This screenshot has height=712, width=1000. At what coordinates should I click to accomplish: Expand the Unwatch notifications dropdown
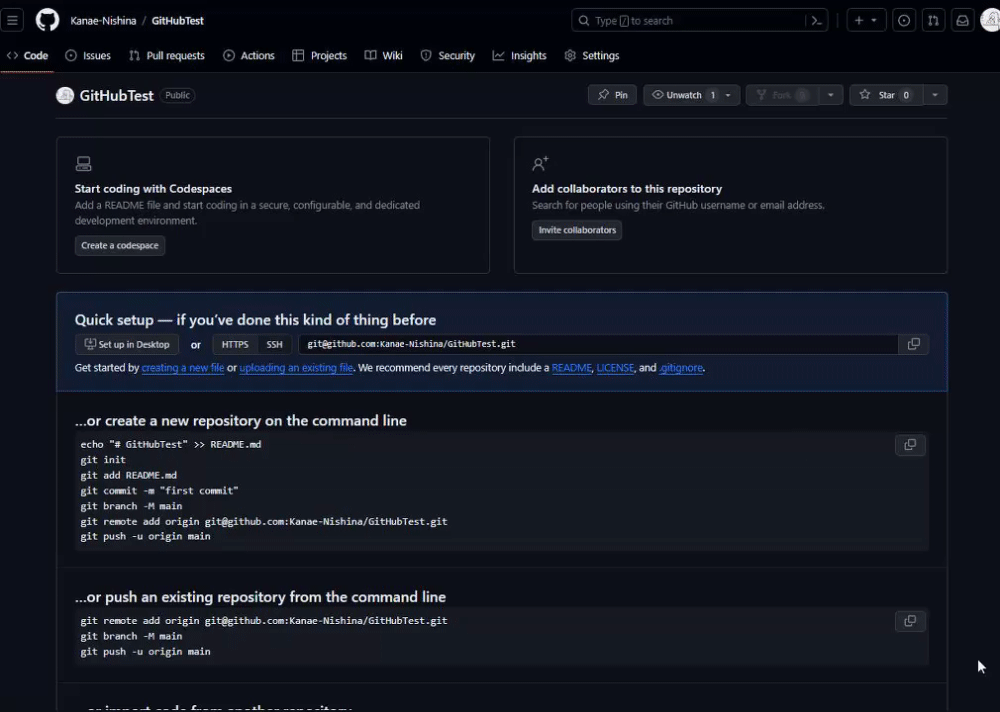tap(728, 95)
